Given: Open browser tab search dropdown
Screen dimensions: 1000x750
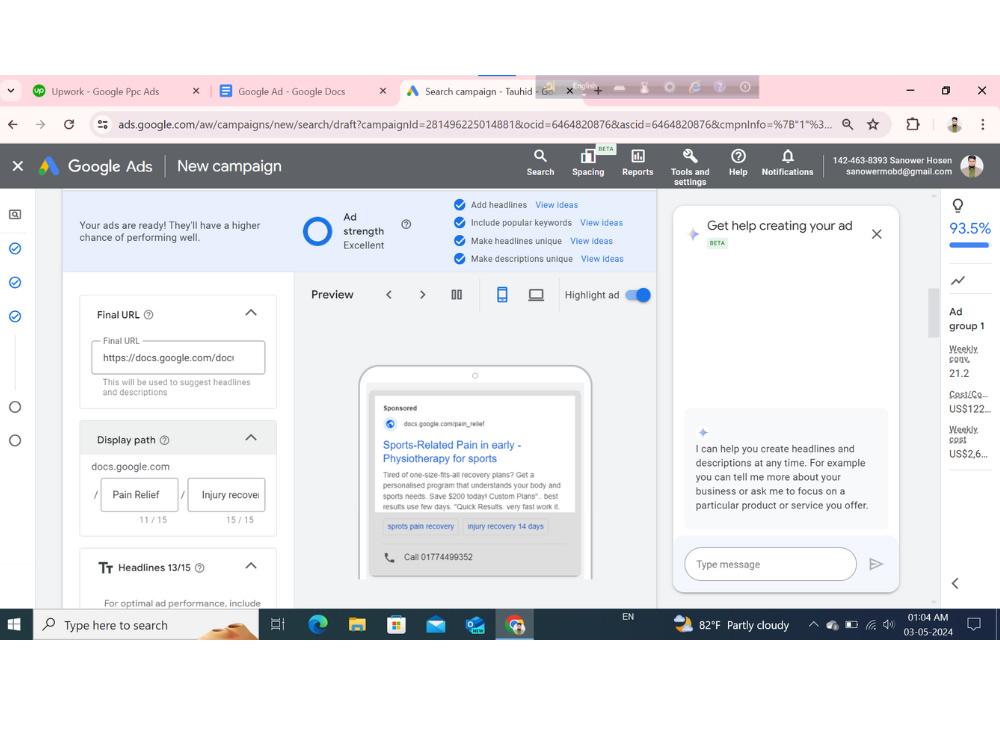Looking at the screenshot, I should 11,91.
